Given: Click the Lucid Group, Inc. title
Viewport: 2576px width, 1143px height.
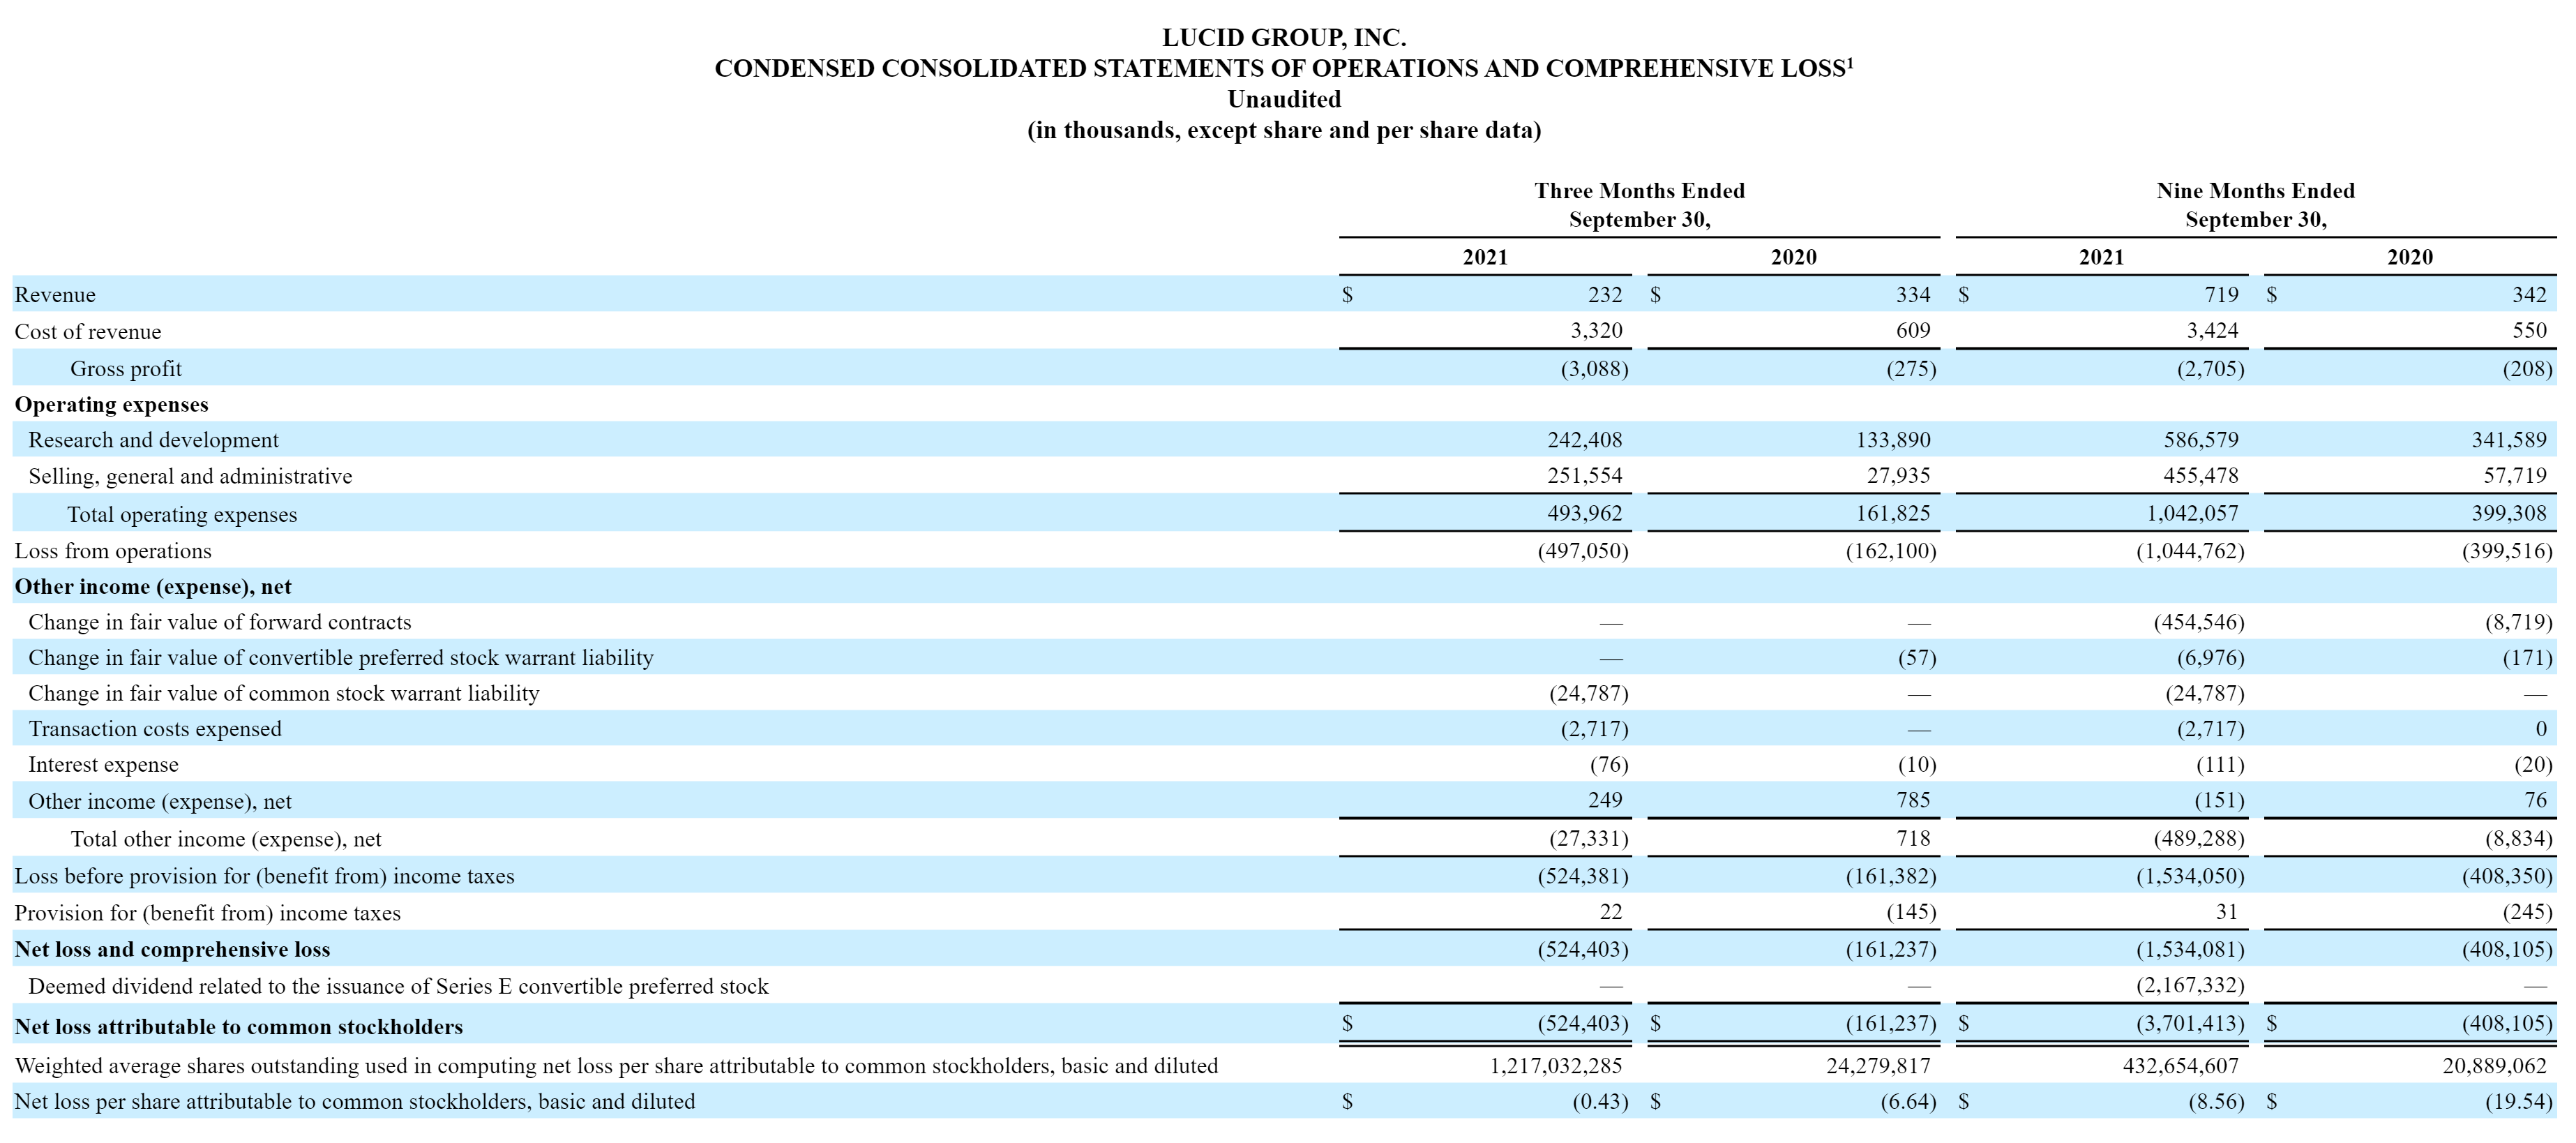Looking at the screenshot, I should point(1284,38).
